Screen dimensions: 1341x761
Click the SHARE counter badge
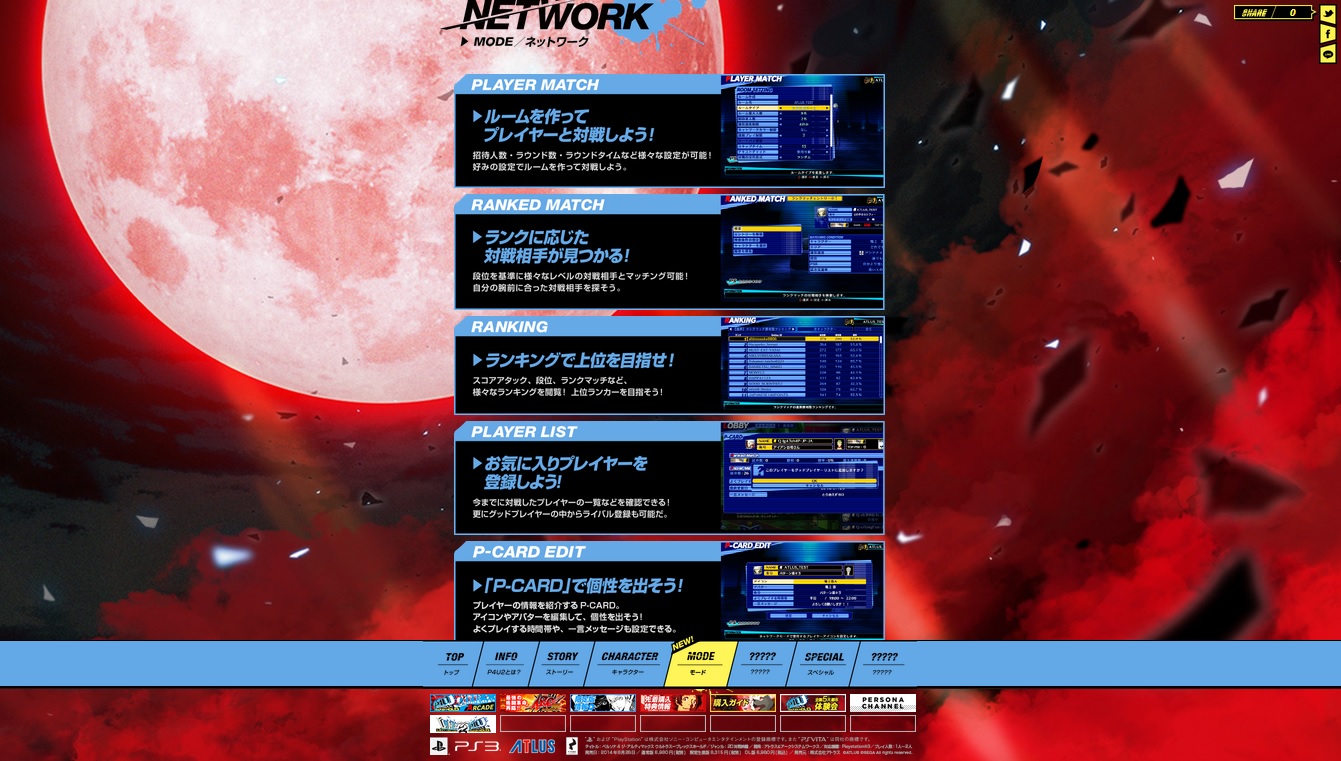point(1275,13)
